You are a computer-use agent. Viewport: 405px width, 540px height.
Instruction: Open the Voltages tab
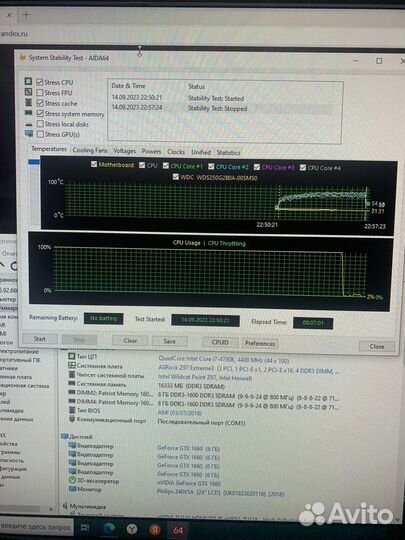click(x=124, y=151)
